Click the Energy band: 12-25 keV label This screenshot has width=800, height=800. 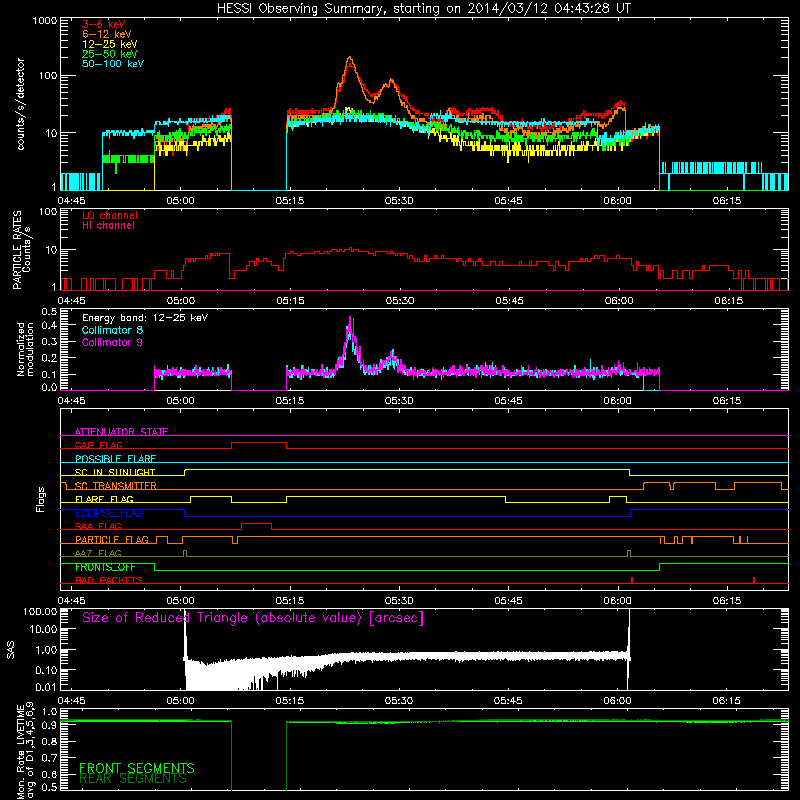145,318
